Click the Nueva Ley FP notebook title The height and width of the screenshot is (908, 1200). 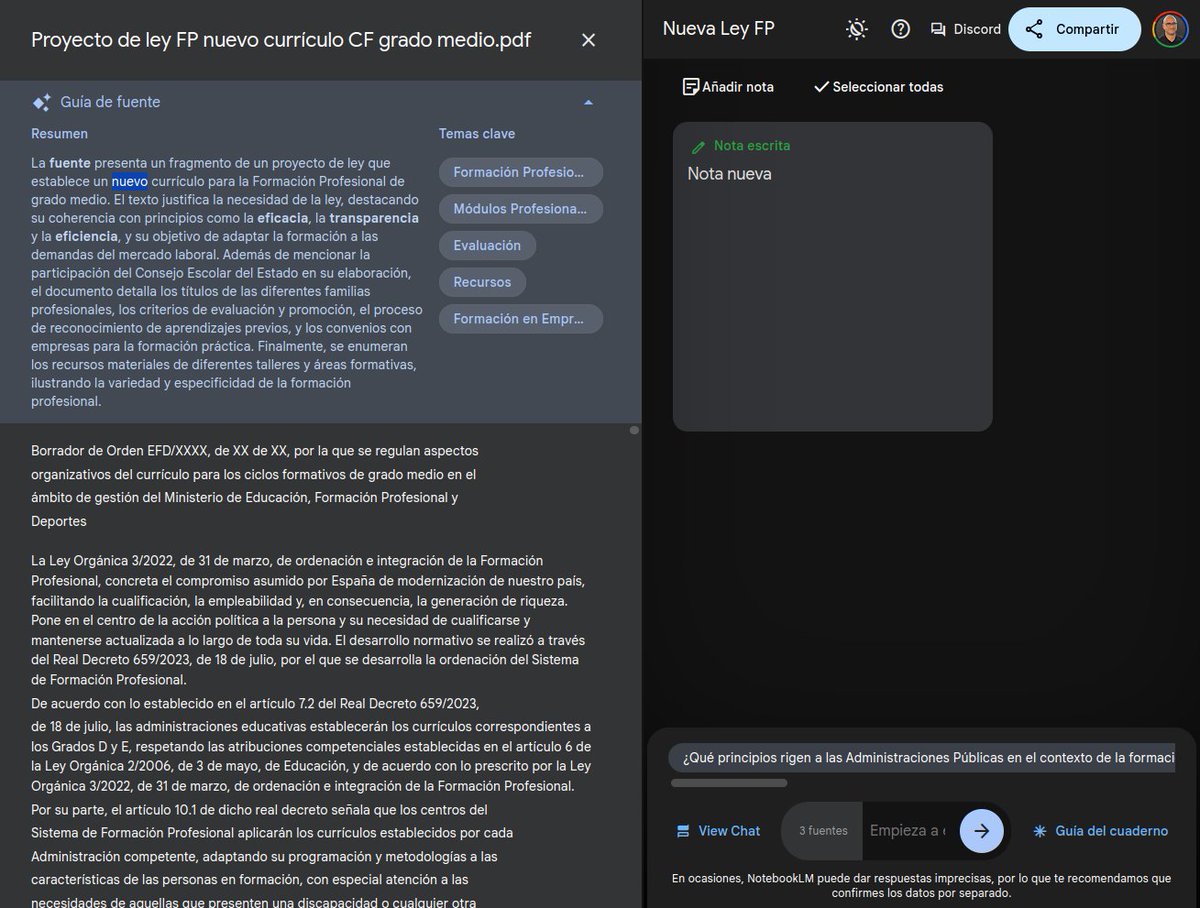tap(718, 29)
